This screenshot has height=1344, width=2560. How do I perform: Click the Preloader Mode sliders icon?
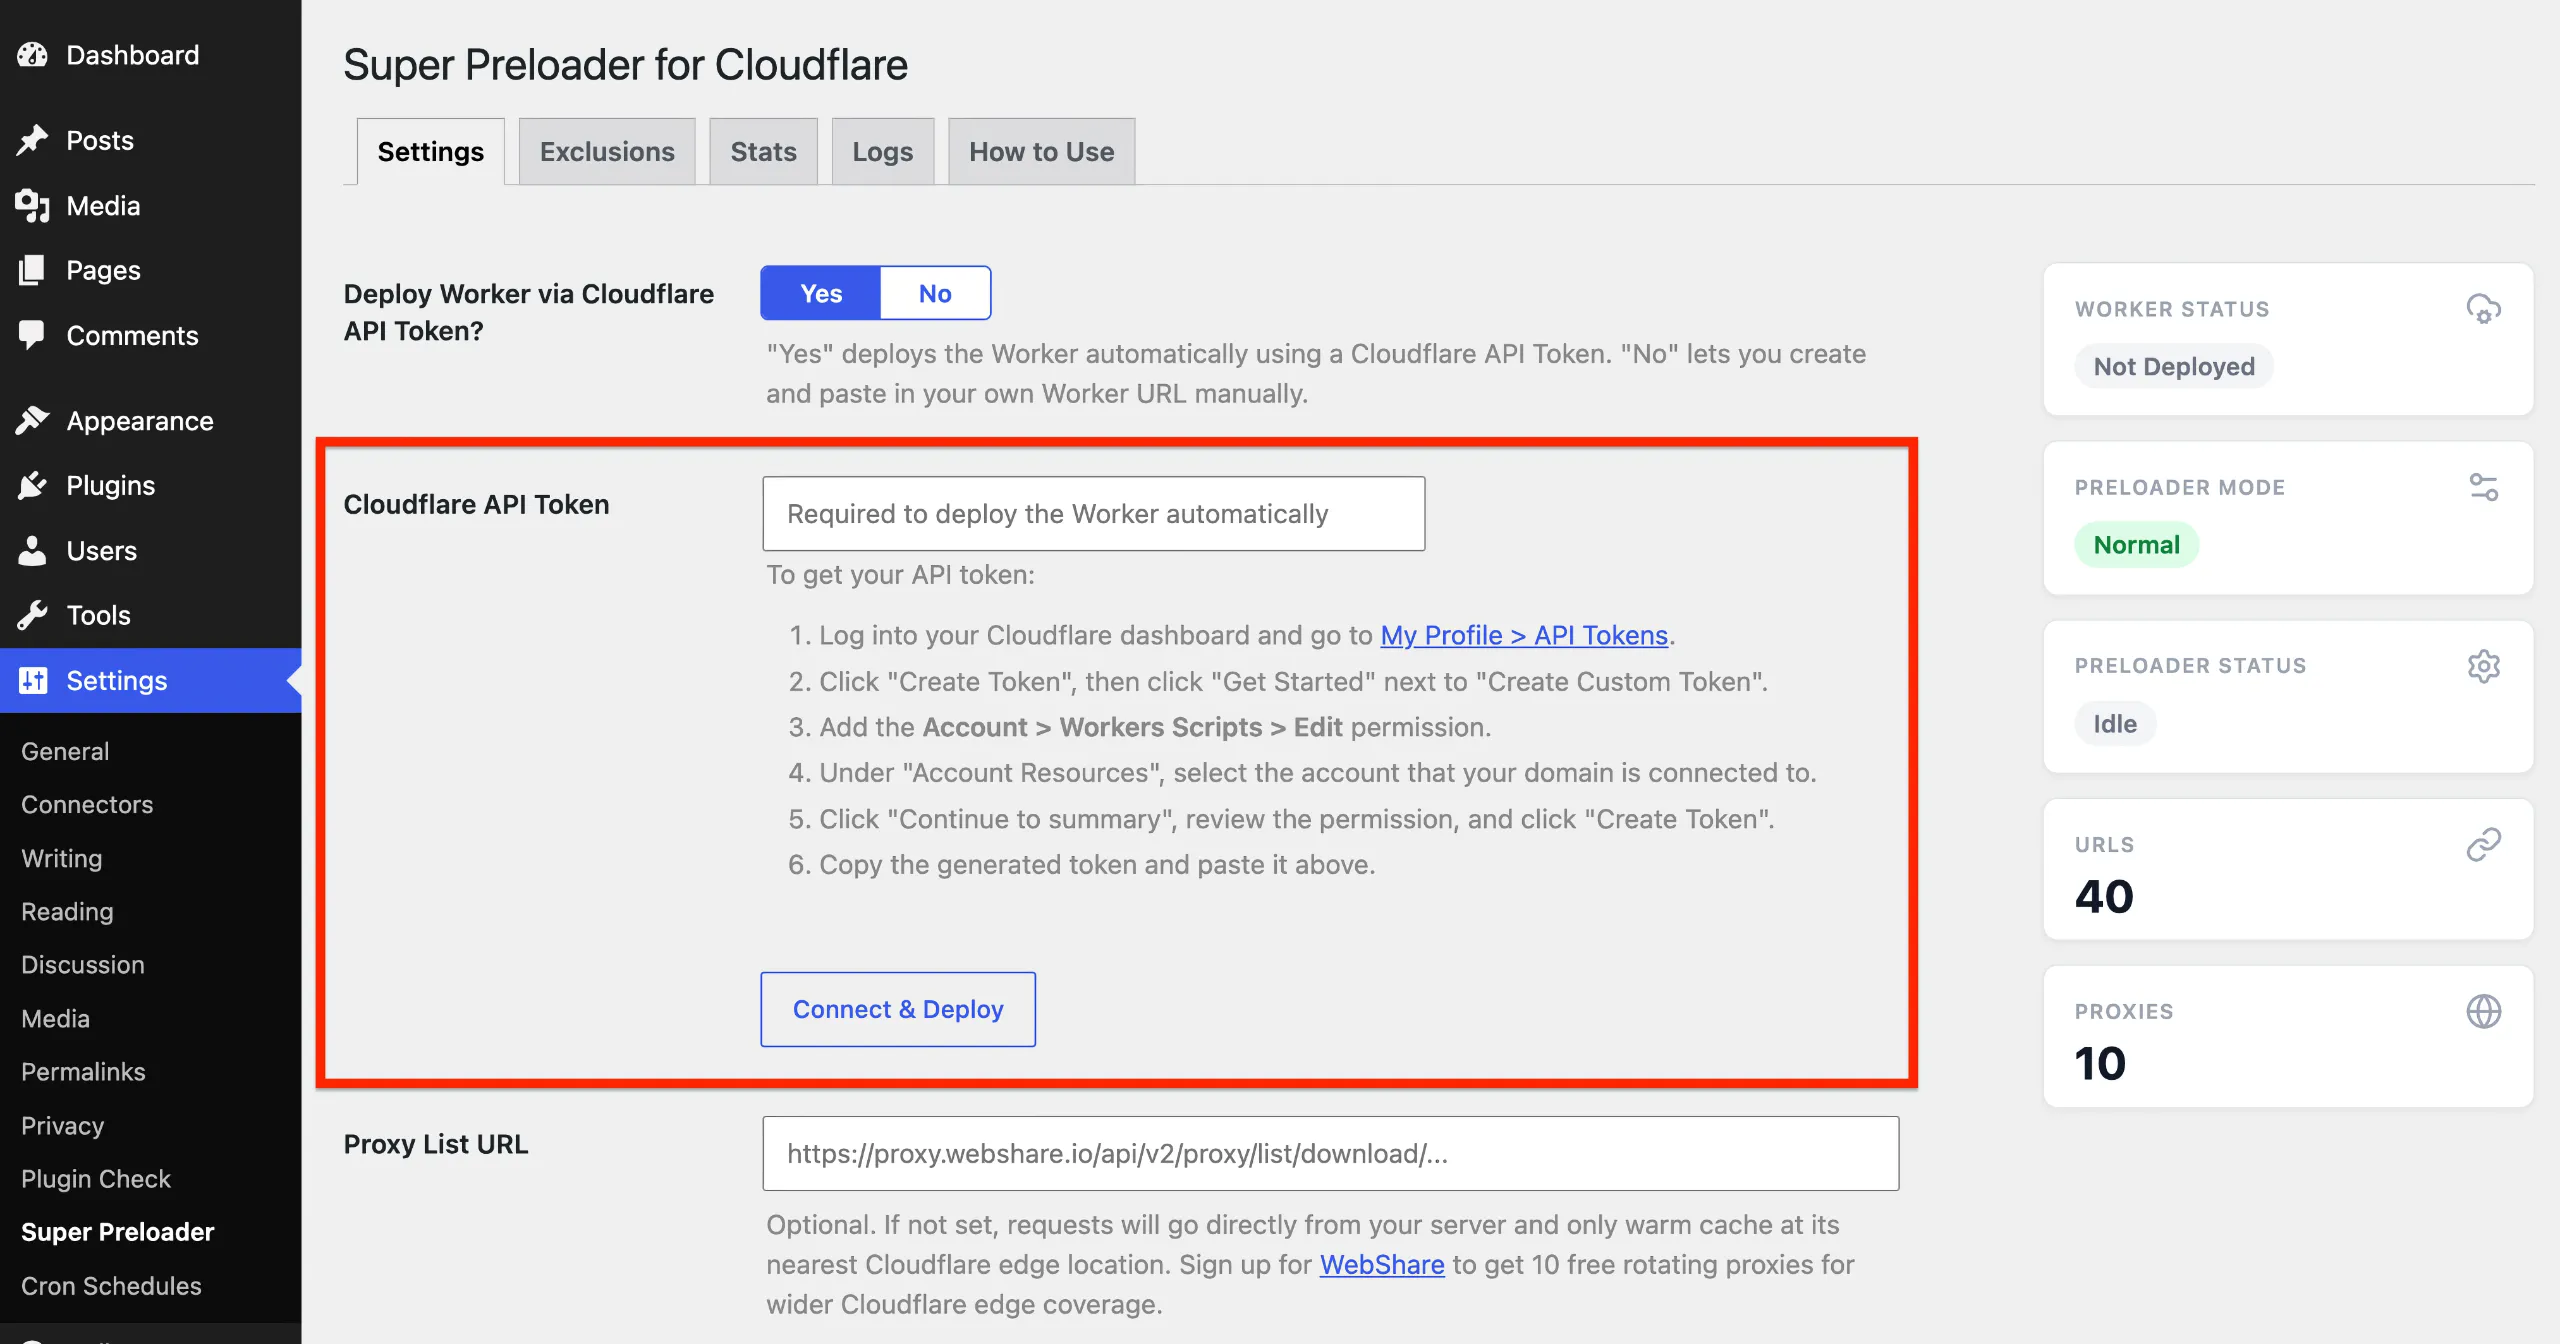coord(2483,487)
